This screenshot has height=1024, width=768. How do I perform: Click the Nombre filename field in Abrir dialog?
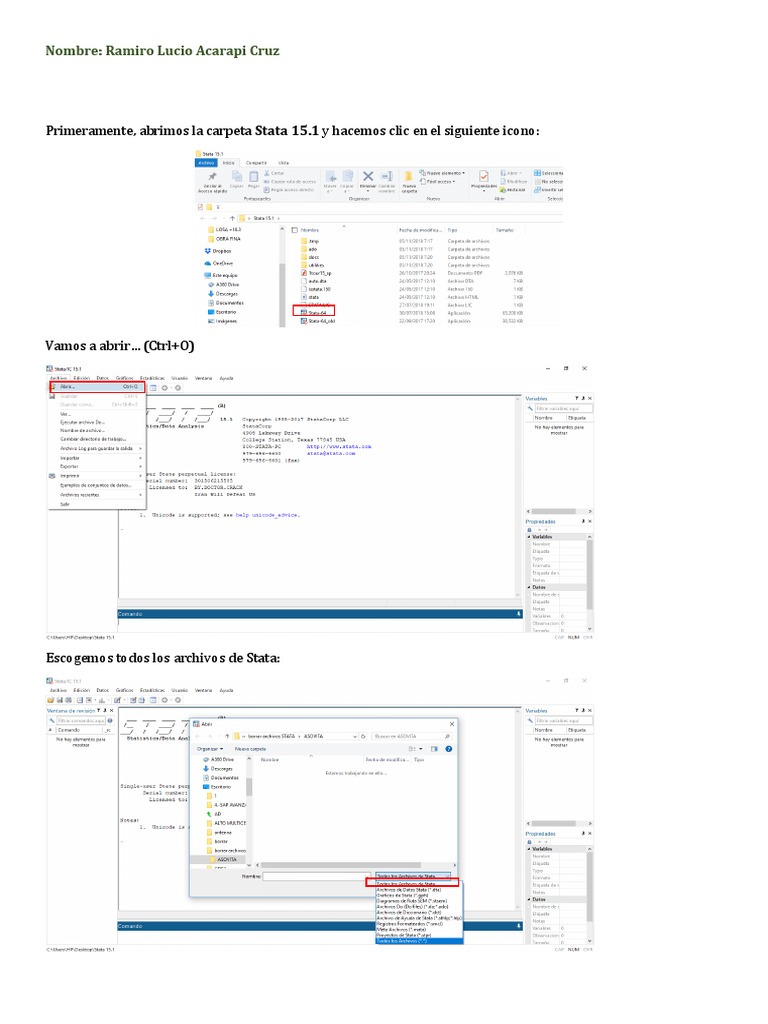tap(317, 876)
